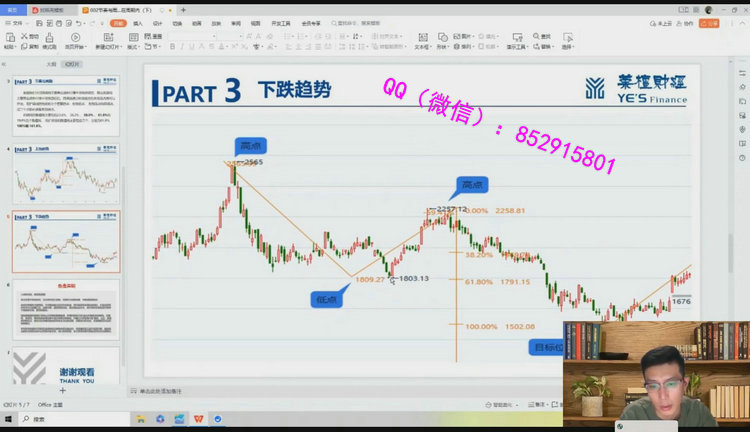
Task: Click the Save icon in quick access bar
Action: (38, 22)
